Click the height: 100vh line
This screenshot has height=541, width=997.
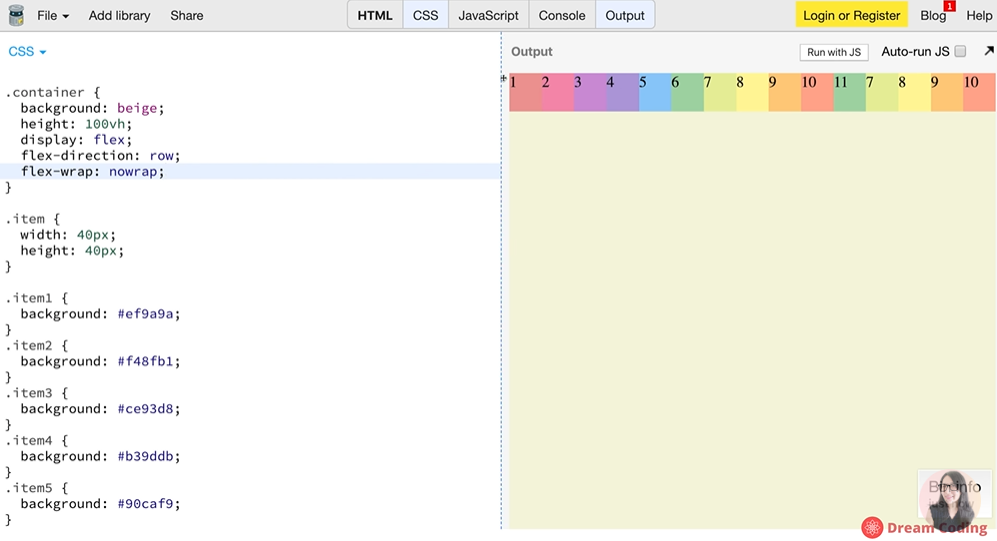coord(76,124)
